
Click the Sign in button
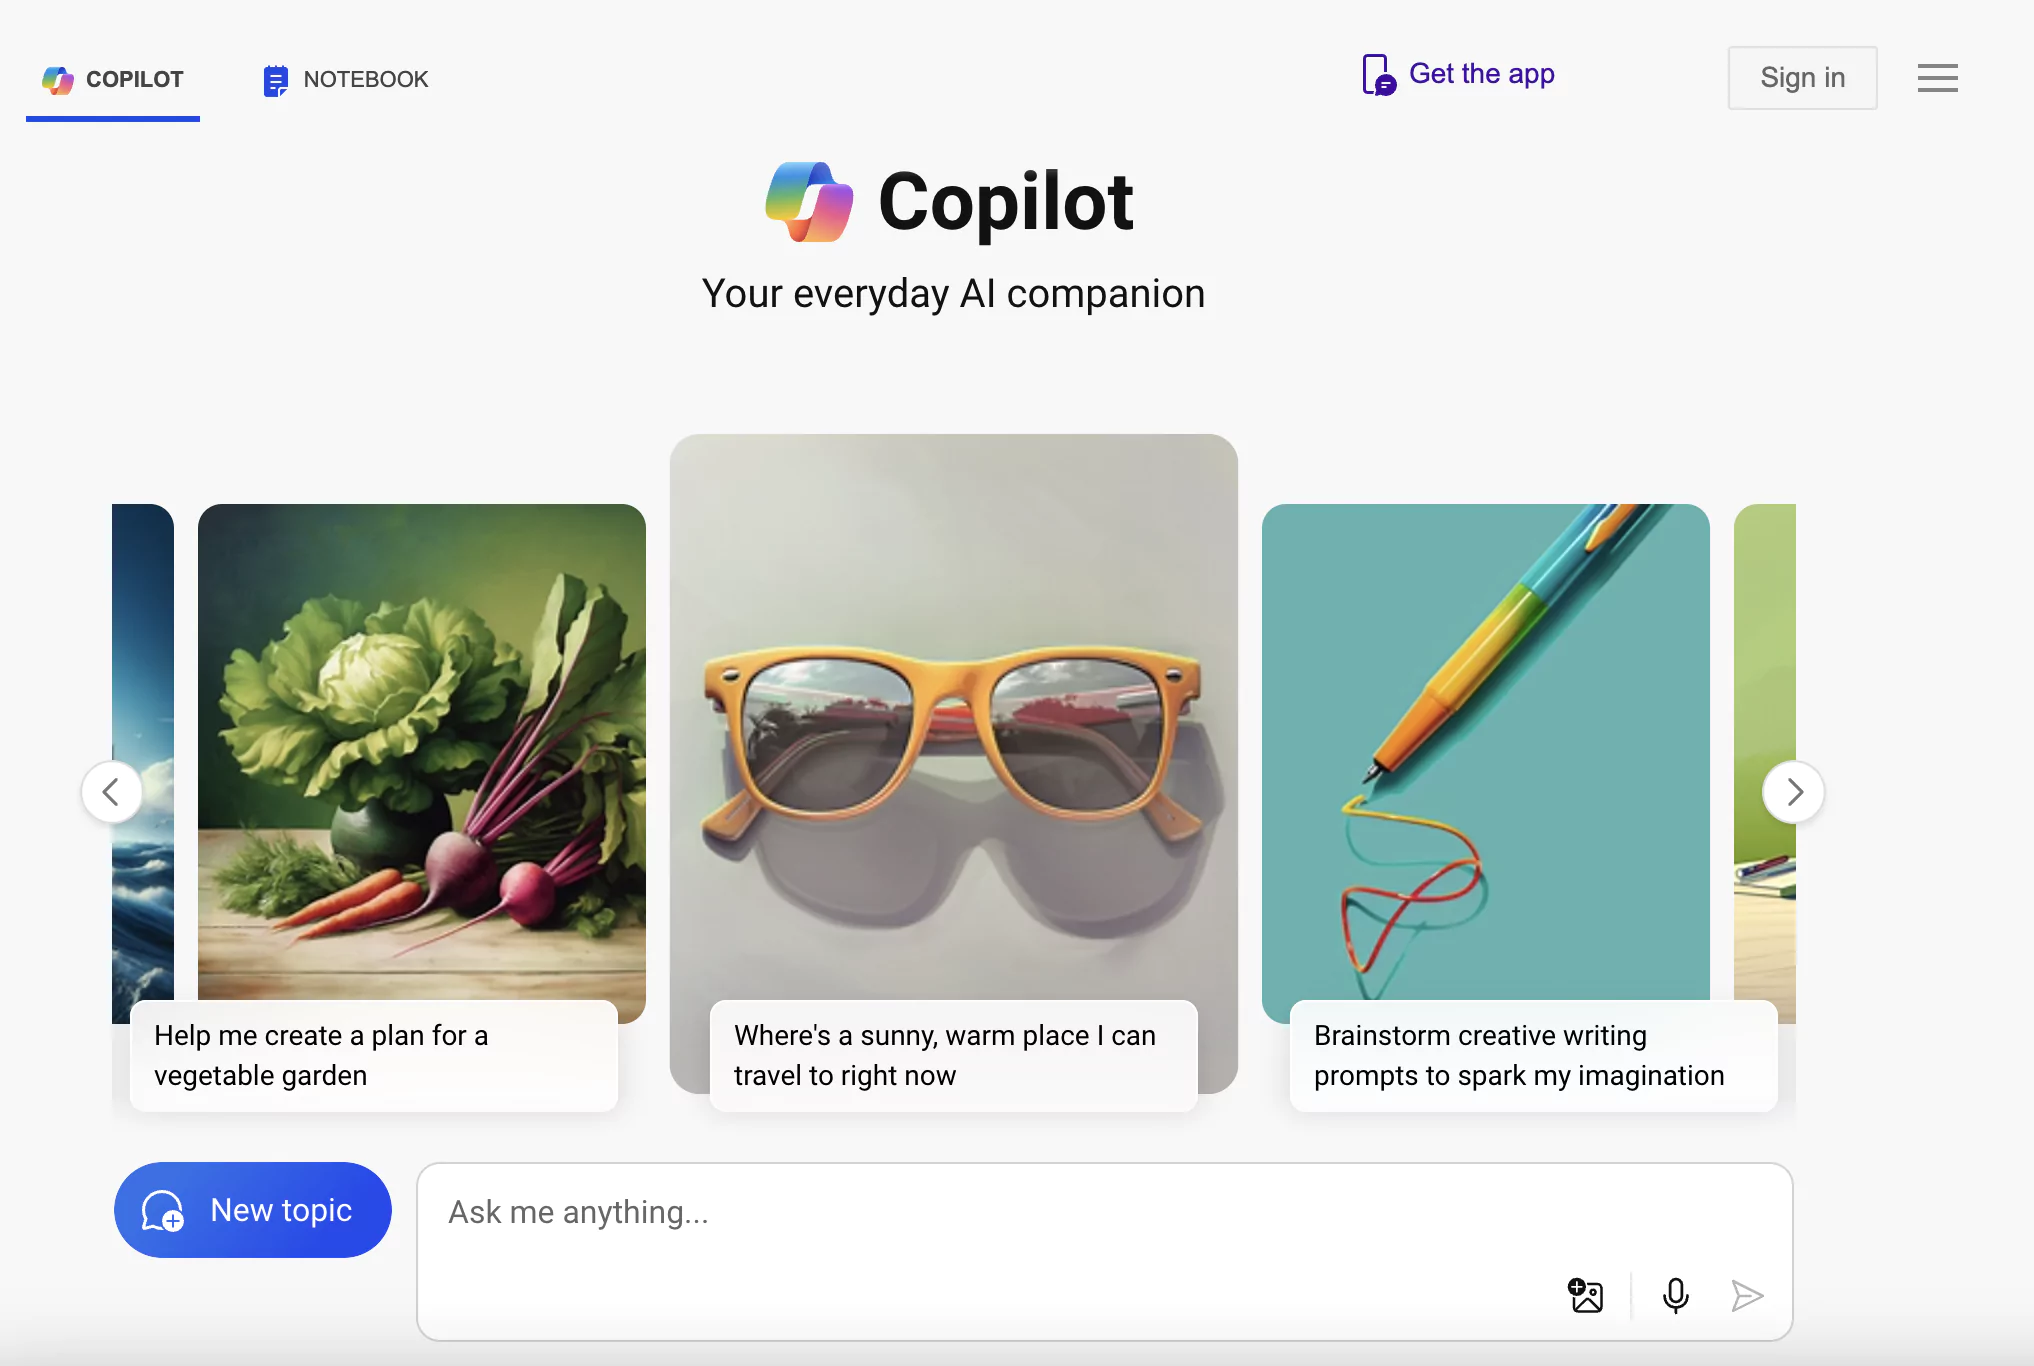click(1802, 78)
